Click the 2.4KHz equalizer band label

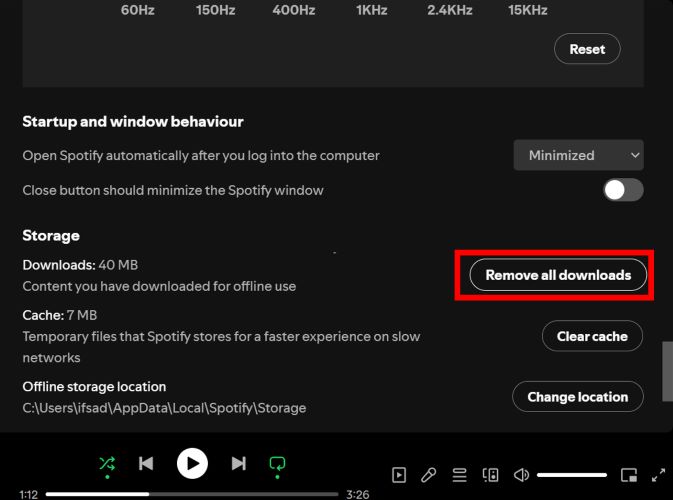pos(450,10)
